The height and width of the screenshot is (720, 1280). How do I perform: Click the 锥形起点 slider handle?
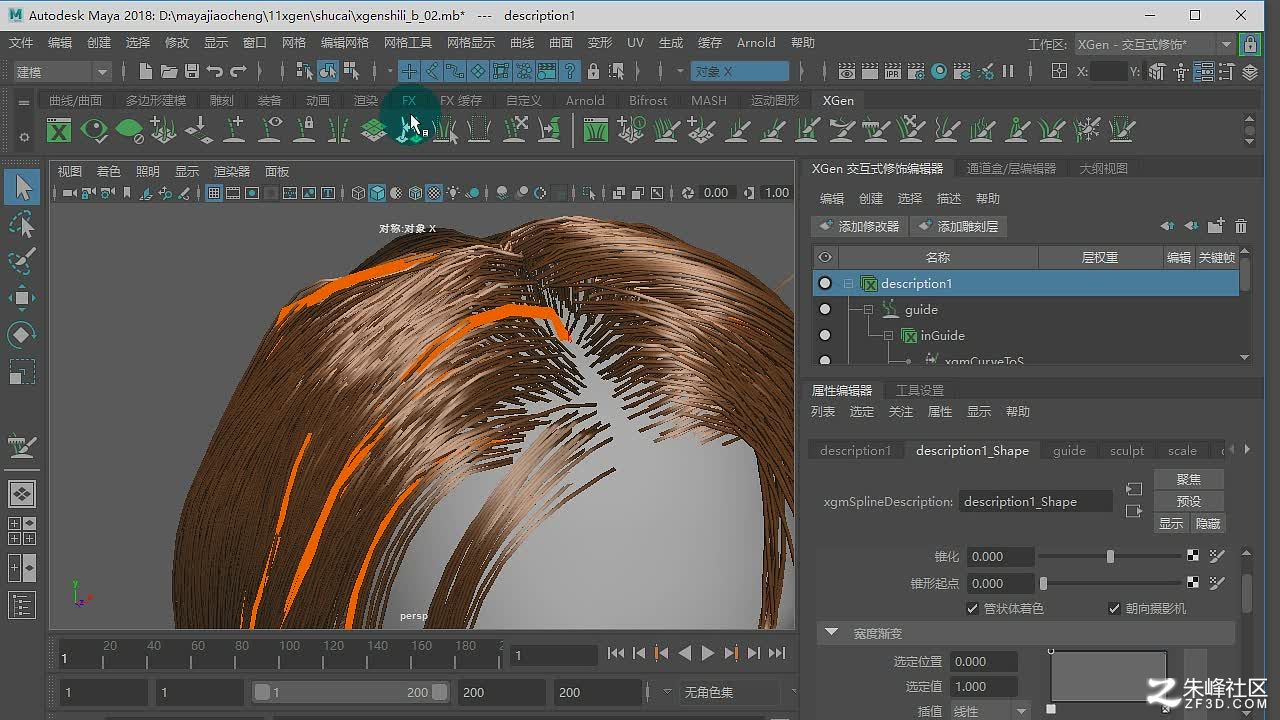[x=1043, y=583]
